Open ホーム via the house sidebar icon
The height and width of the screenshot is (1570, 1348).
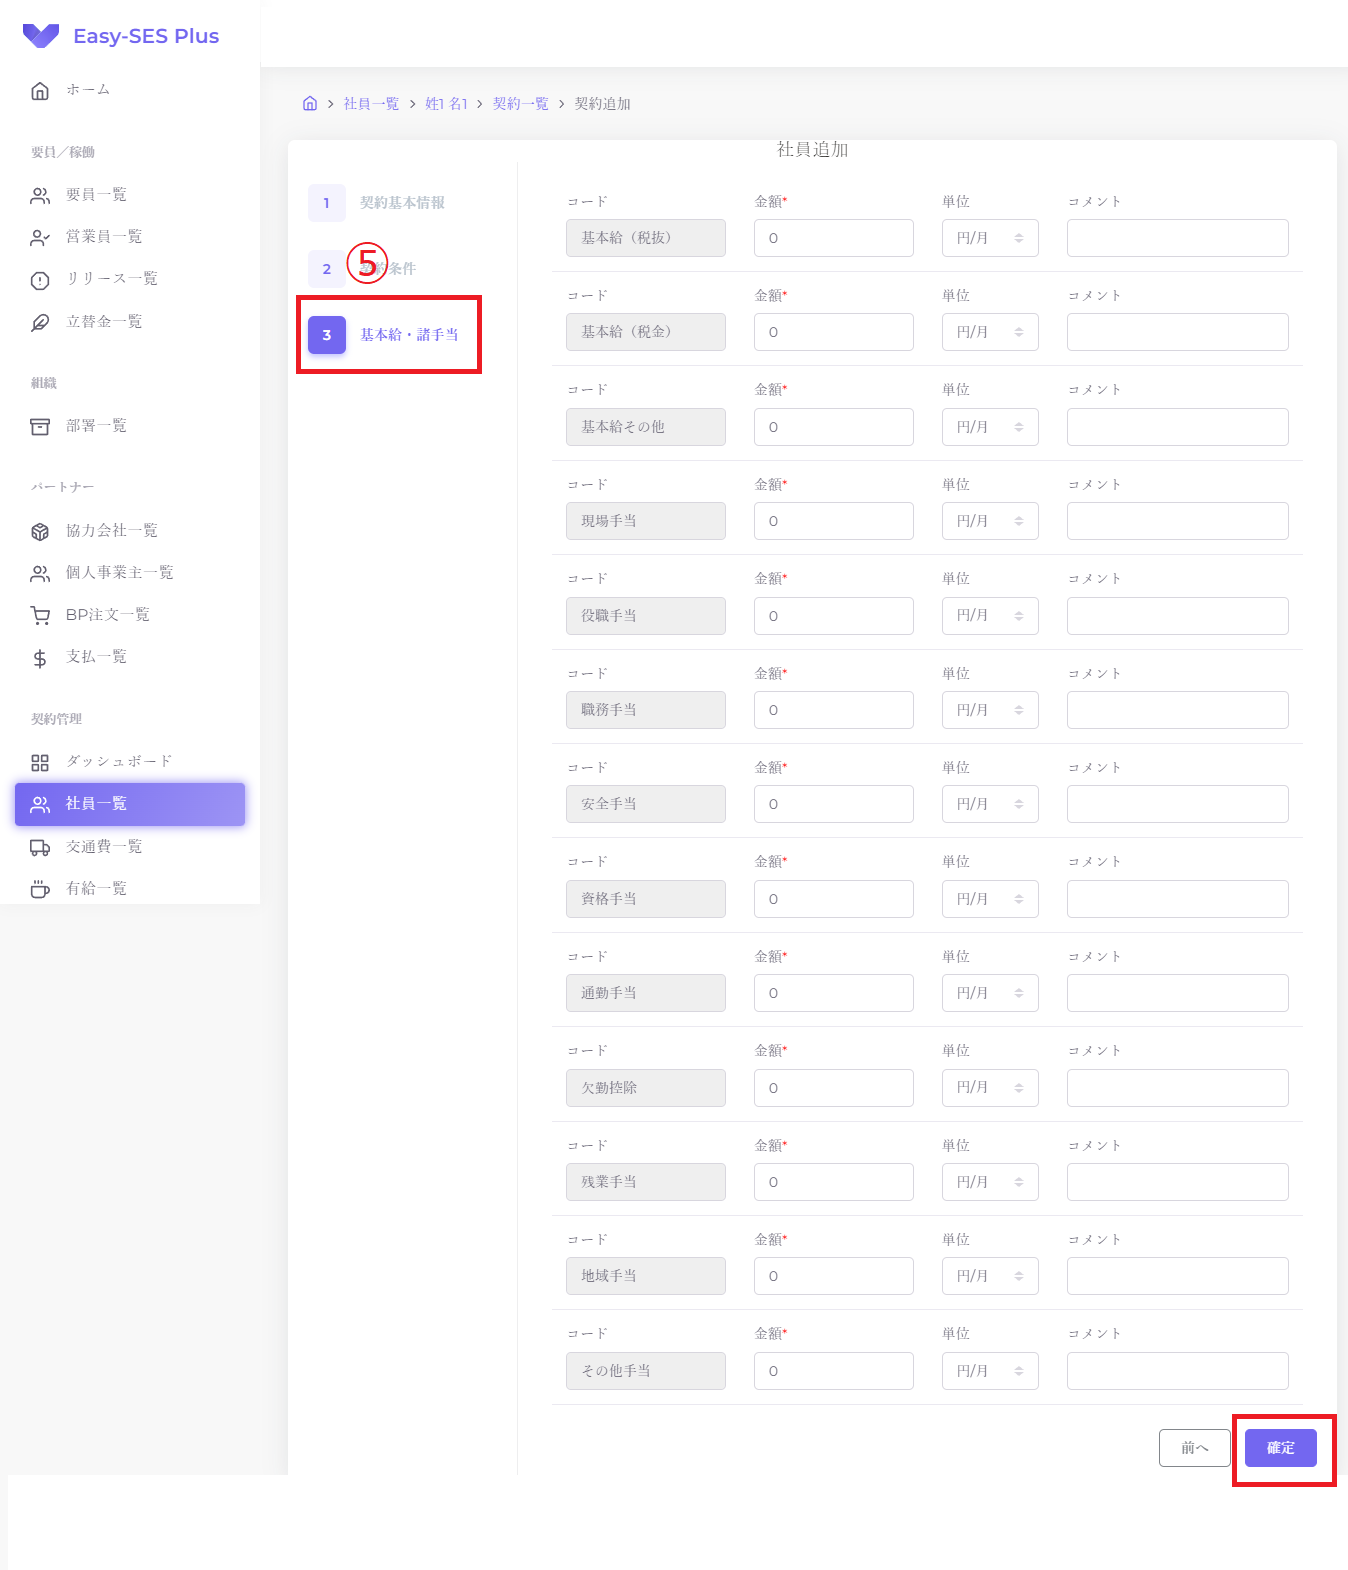(40, 91)
